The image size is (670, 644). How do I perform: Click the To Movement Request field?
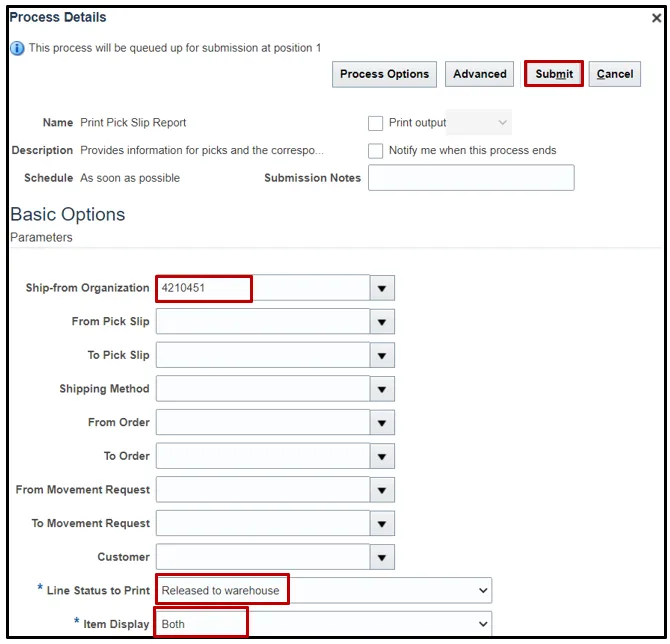click(x=262, y=523)
